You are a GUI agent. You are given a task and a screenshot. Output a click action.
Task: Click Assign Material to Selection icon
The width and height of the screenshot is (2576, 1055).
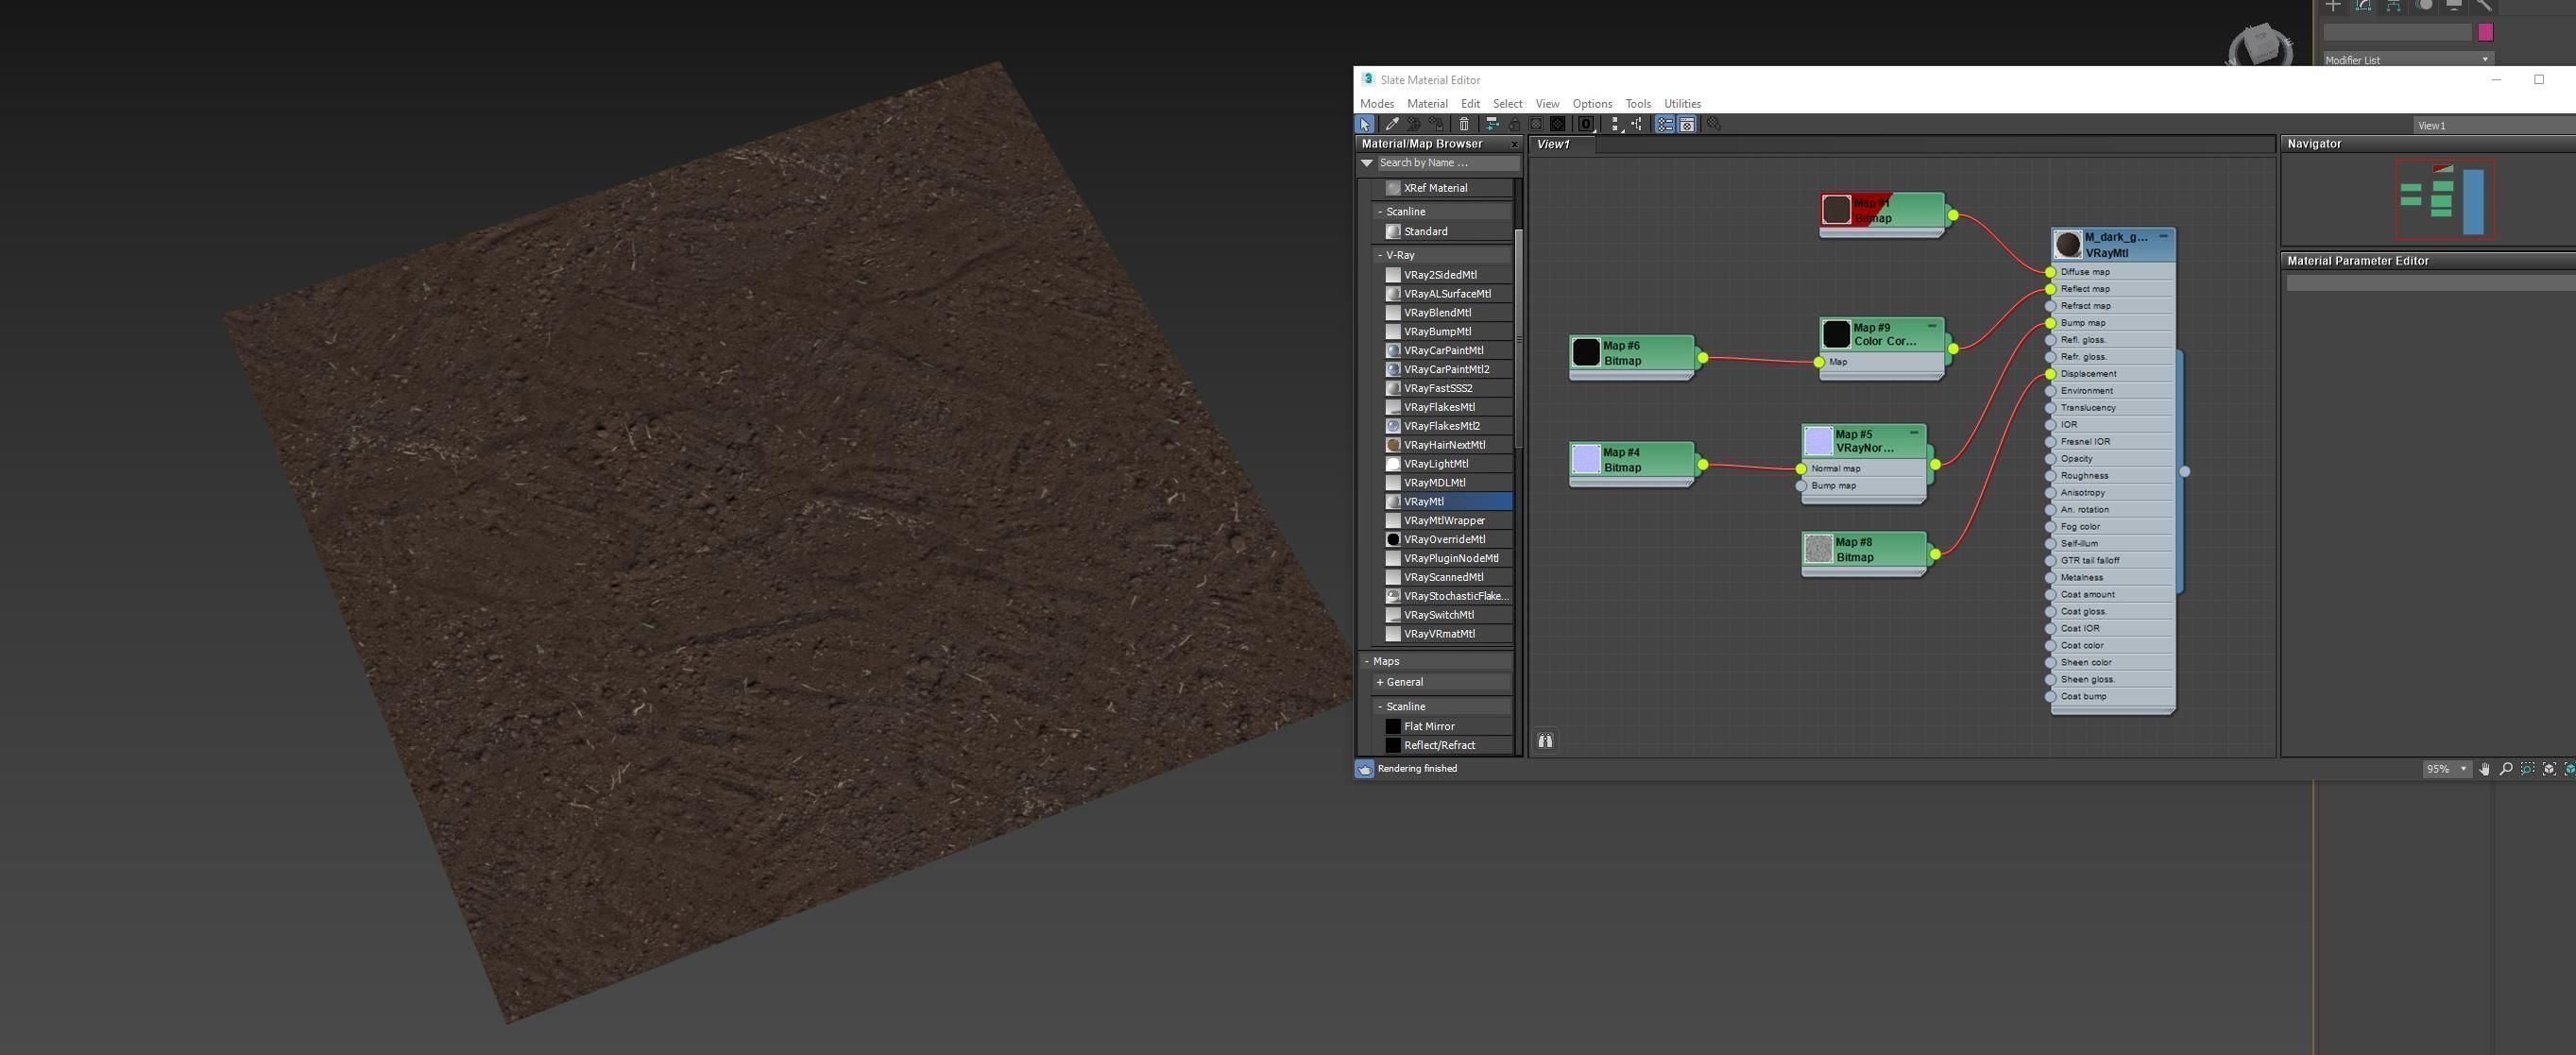click(1436, 124)
